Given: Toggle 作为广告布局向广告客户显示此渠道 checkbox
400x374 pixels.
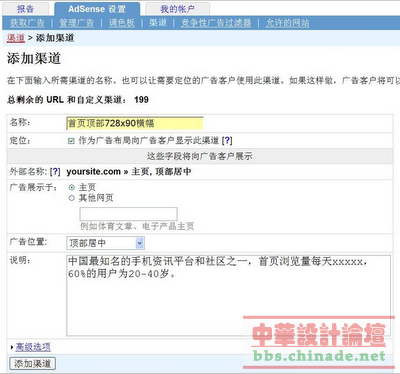Looking at the screenshot, I should (x=71, y=141).
